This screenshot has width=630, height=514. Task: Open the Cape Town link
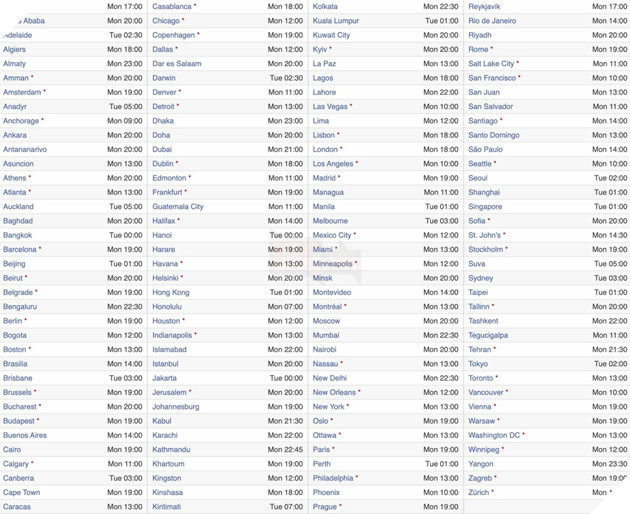click(x=21, y=493)
